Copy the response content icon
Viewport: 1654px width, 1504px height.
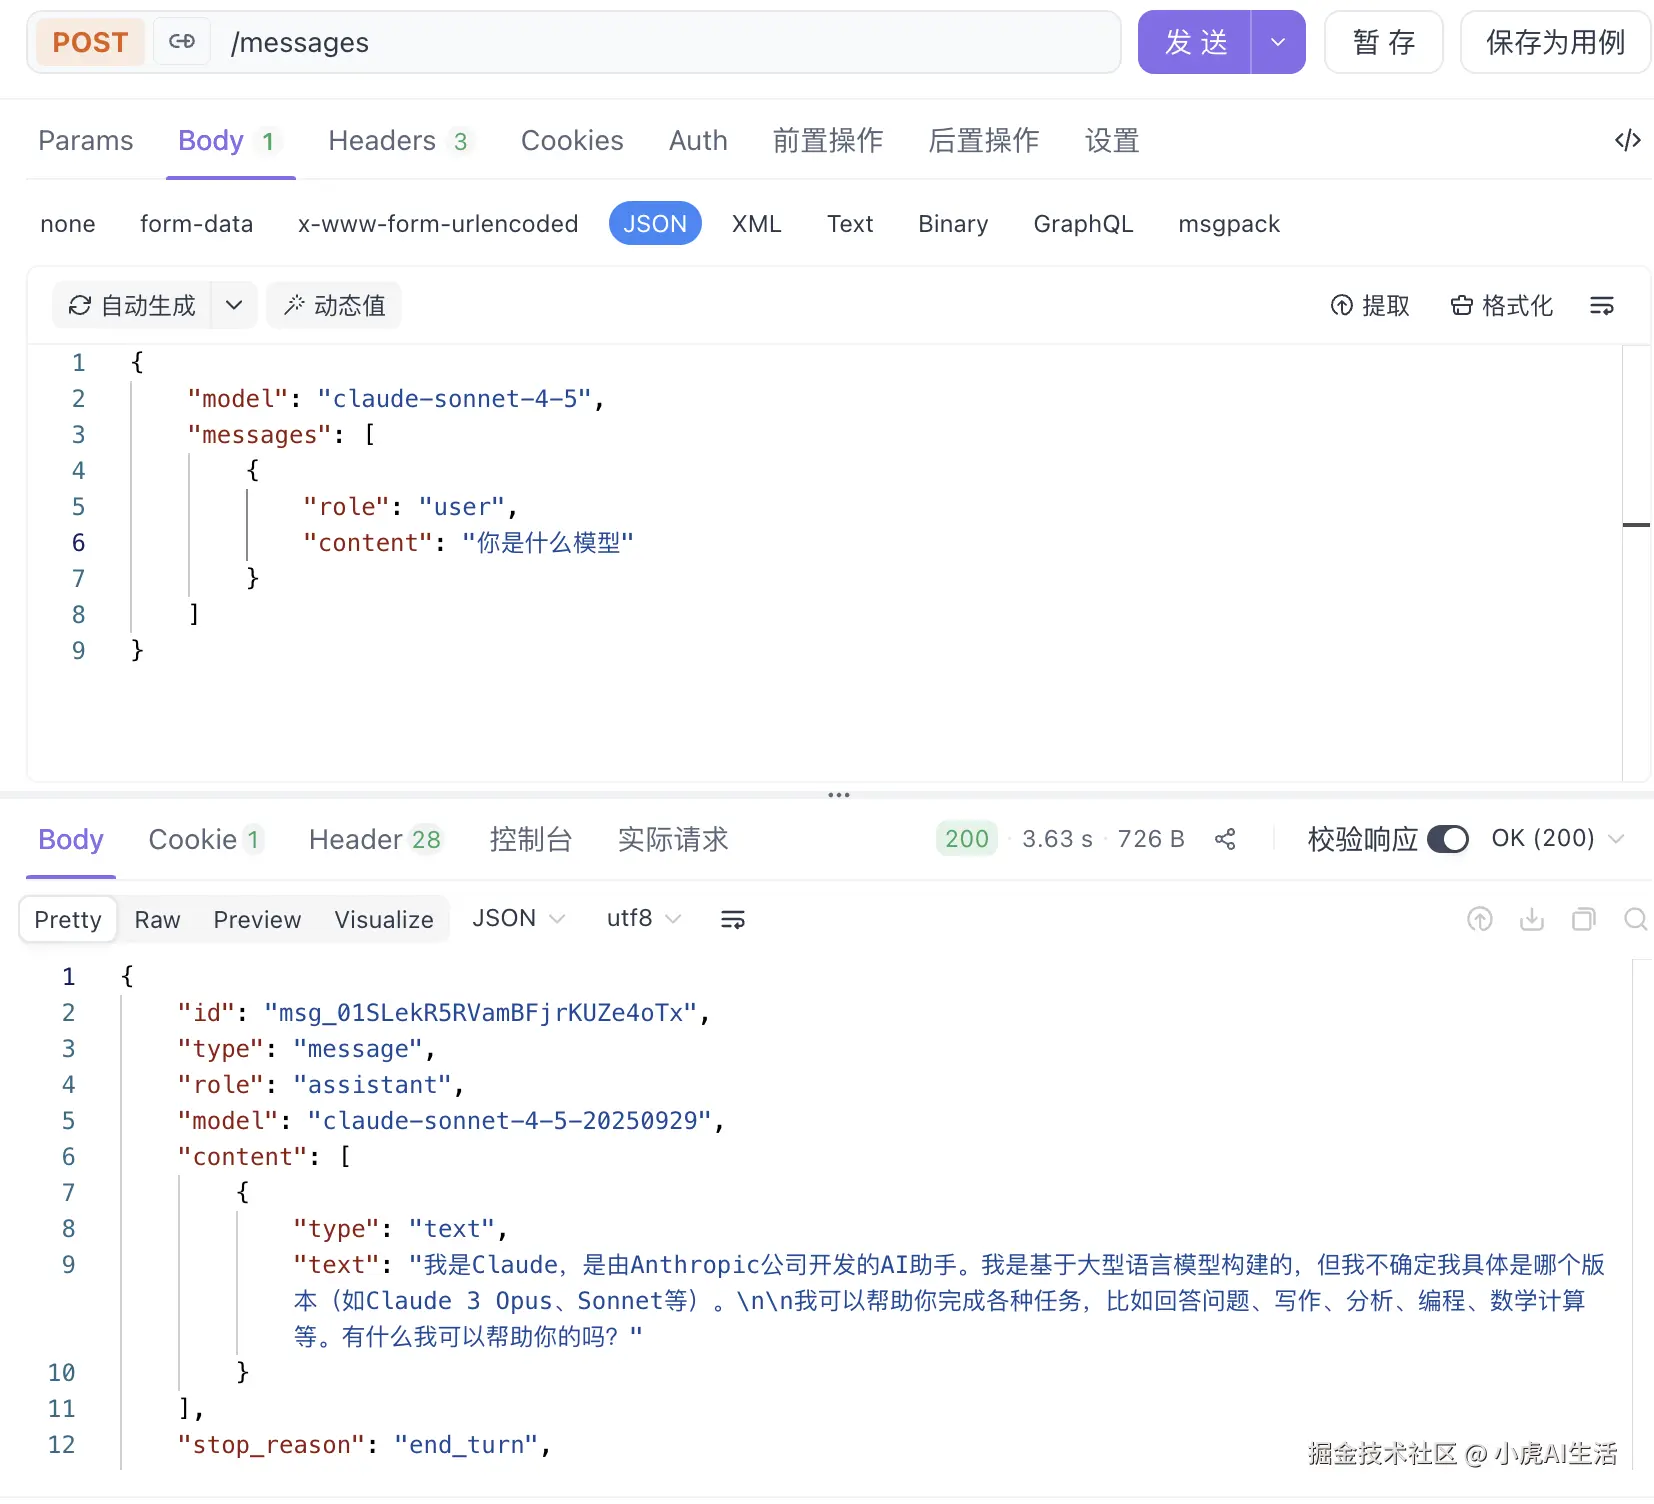point(1583,919)
